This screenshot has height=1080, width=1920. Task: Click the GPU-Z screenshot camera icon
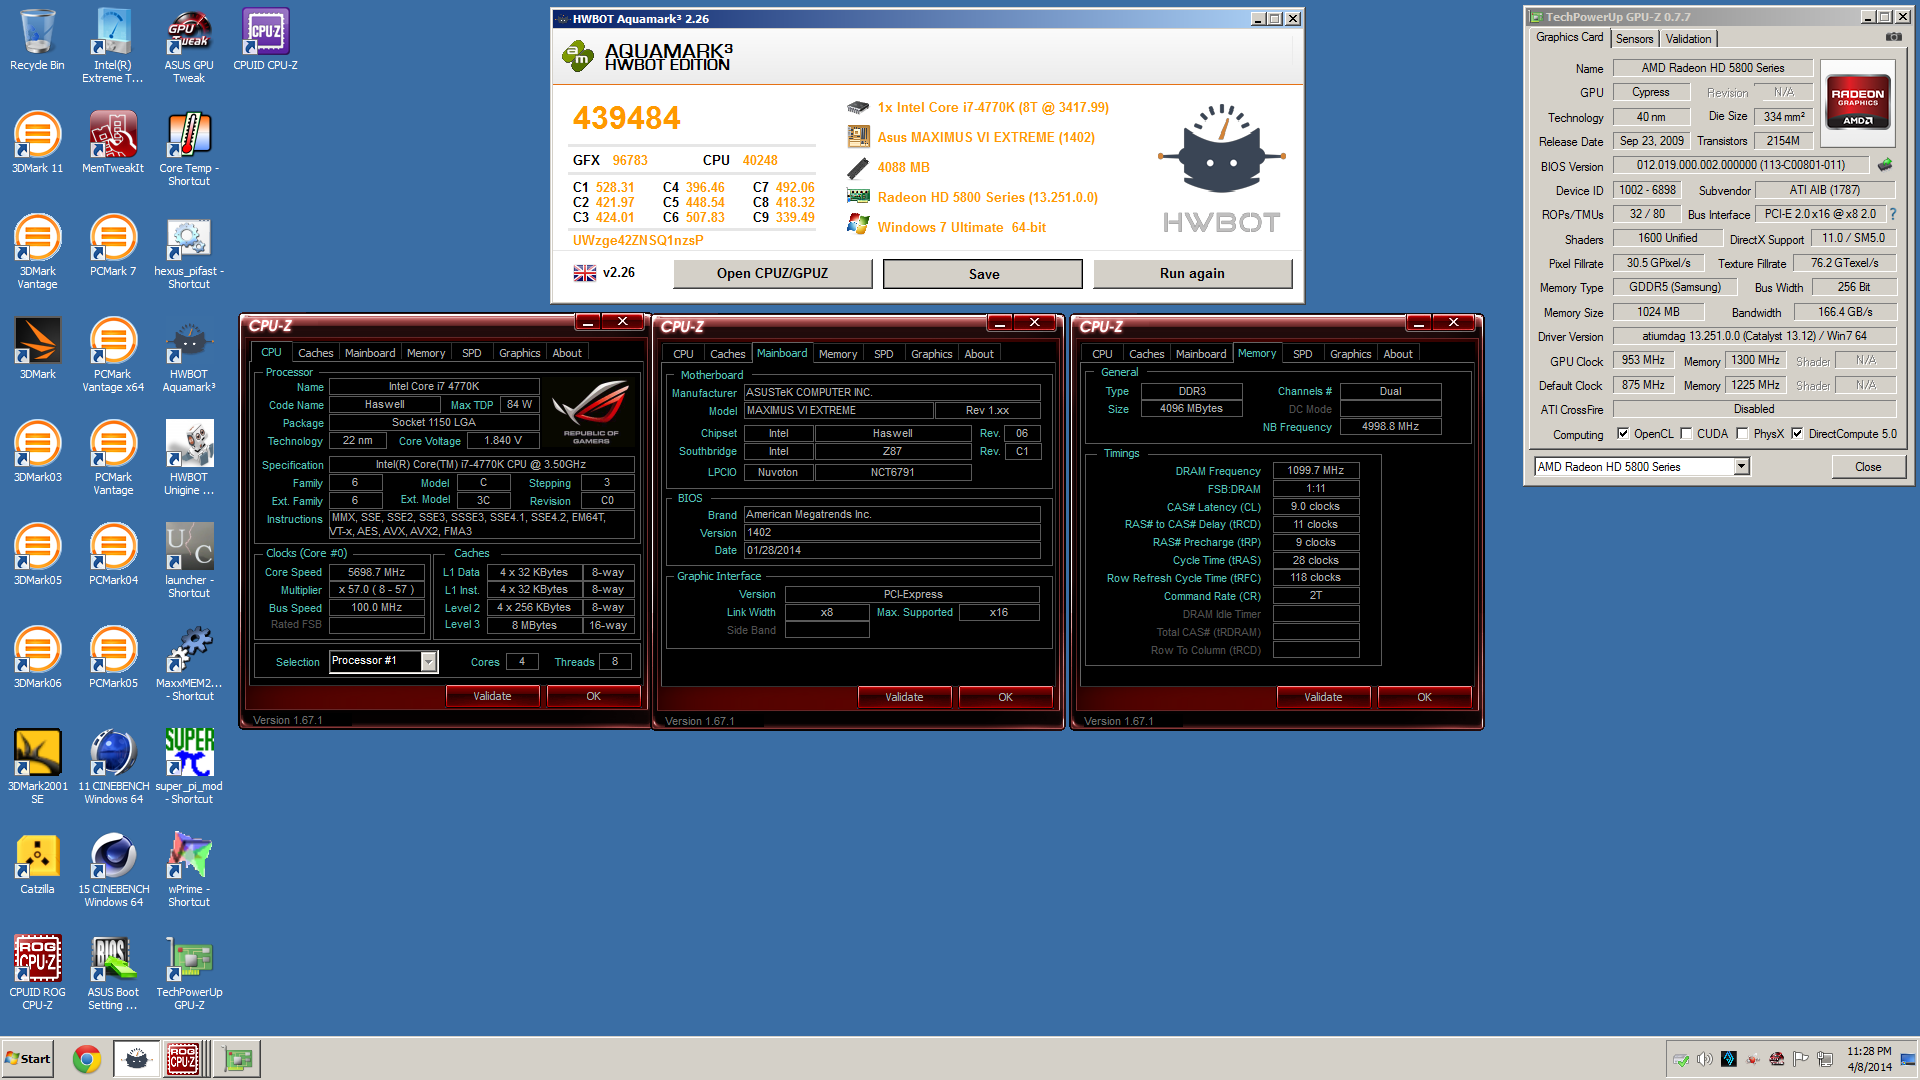[1893, 37]
